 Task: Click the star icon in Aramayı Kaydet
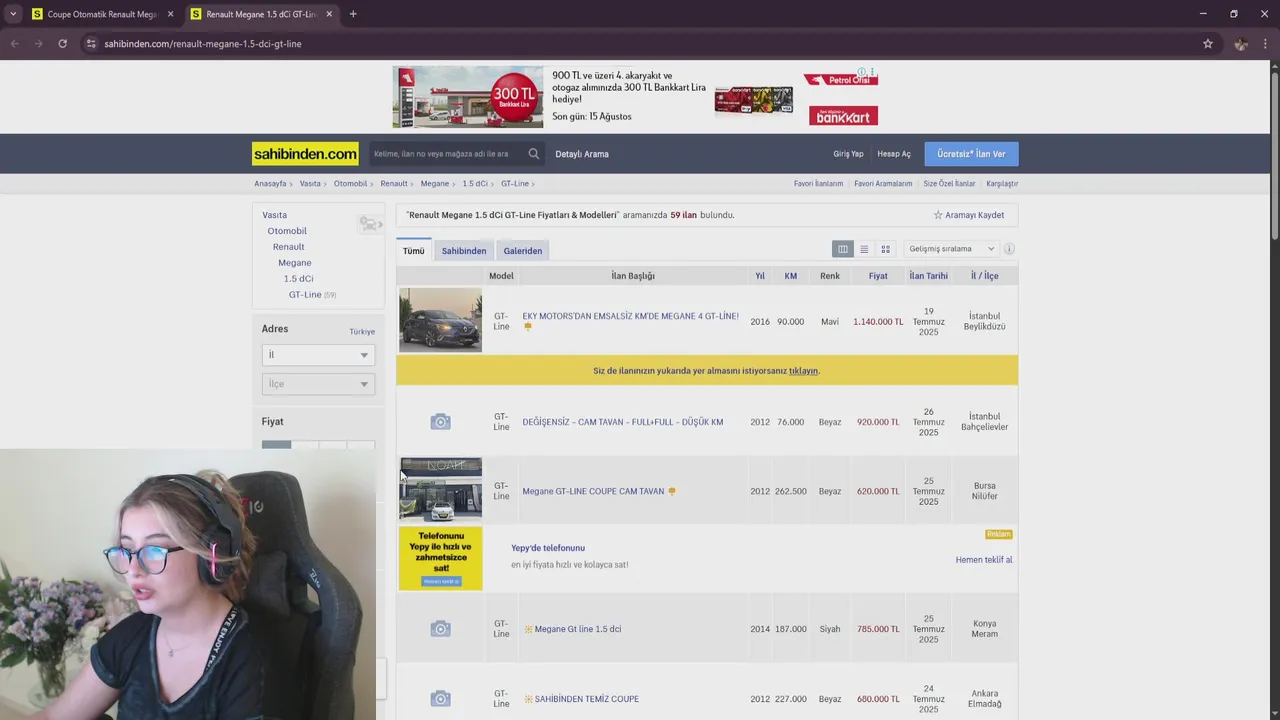938,215
